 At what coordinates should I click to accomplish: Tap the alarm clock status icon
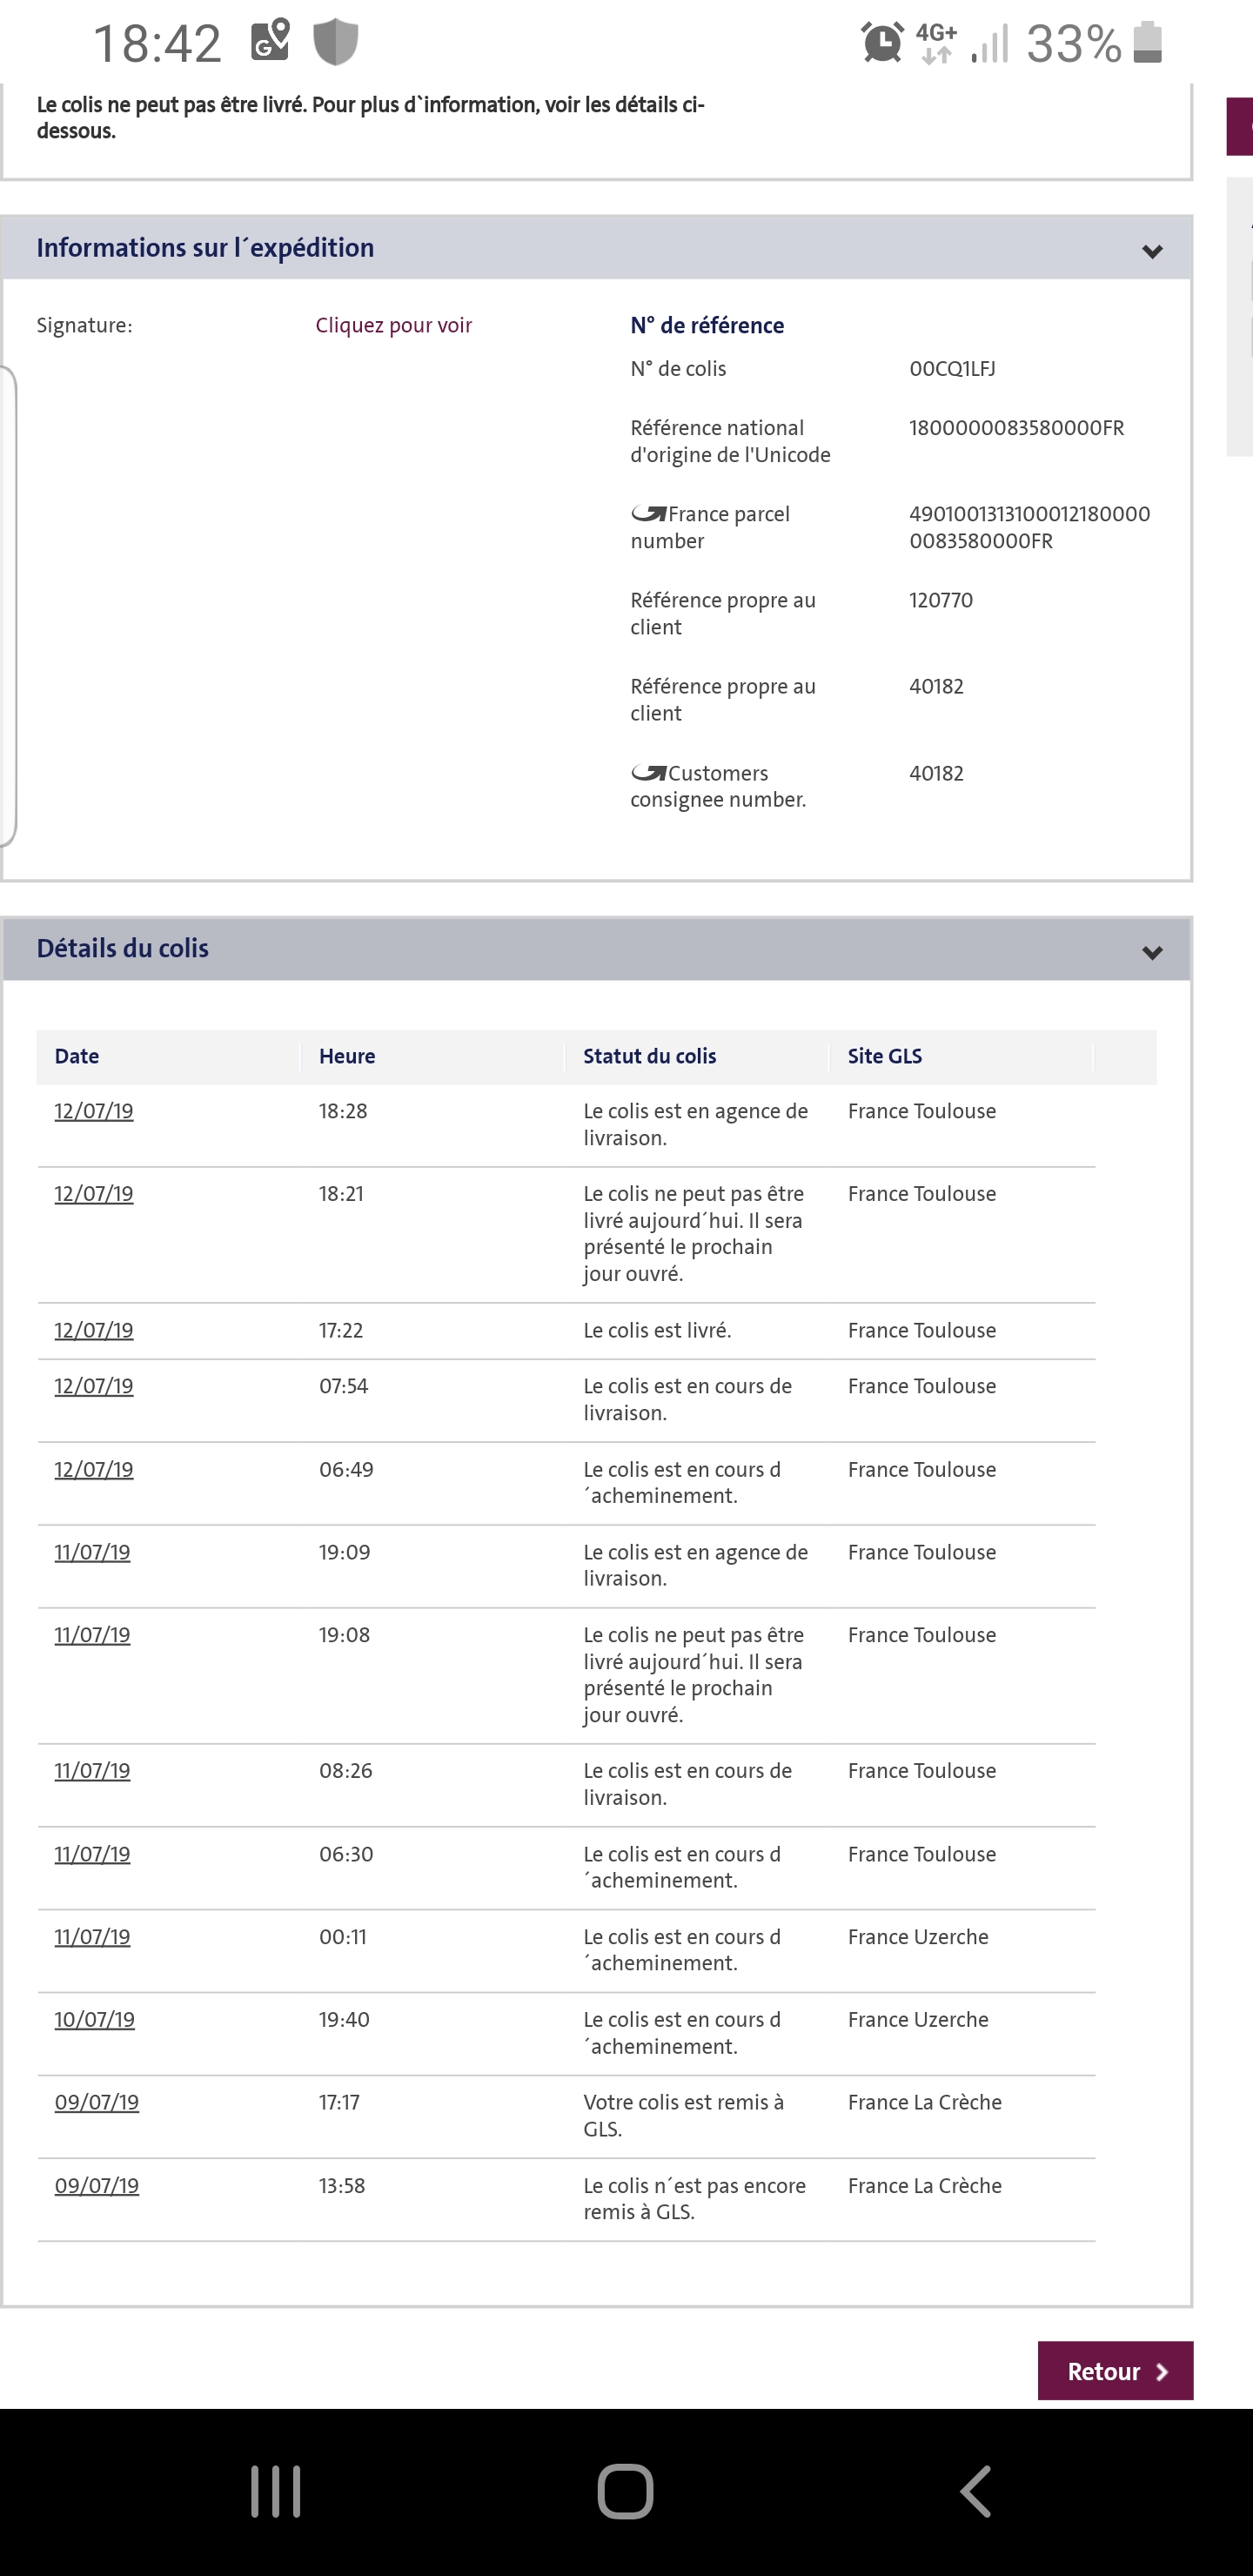click(x=882, y=43)
